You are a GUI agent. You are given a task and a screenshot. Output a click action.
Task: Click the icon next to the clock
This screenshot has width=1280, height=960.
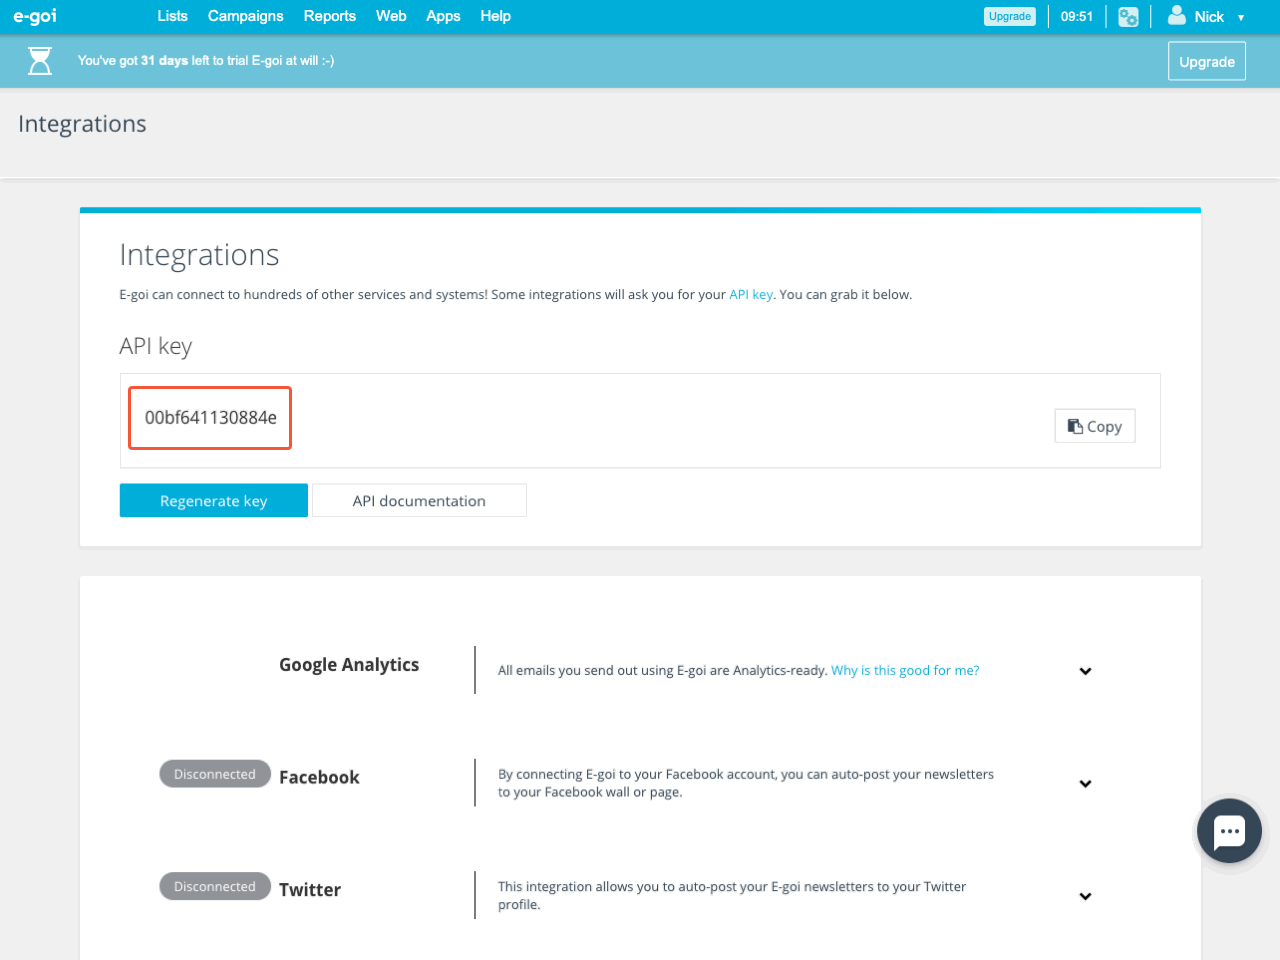(x=1128, y=17)
